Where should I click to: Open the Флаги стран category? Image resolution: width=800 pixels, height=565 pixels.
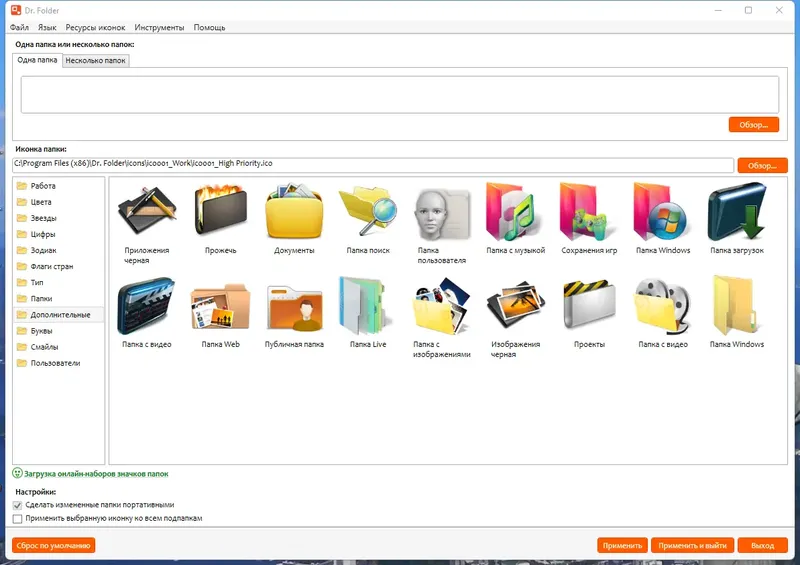click(x=58, y=266)
